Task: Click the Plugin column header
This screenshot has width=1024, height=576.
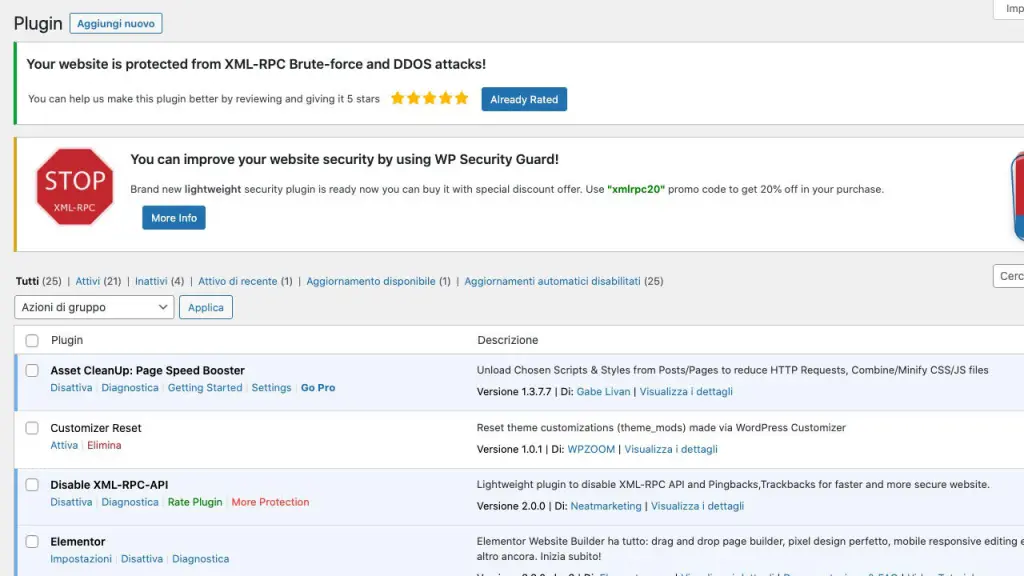Action: [67, 340]
